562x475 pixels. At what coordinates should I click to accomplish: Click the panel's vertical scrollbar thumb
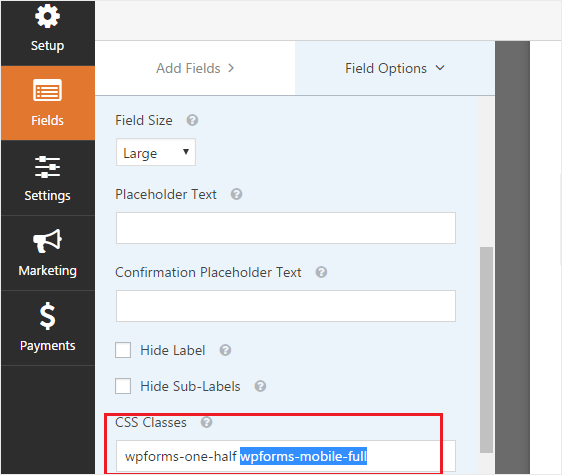(x=486, y=350)
